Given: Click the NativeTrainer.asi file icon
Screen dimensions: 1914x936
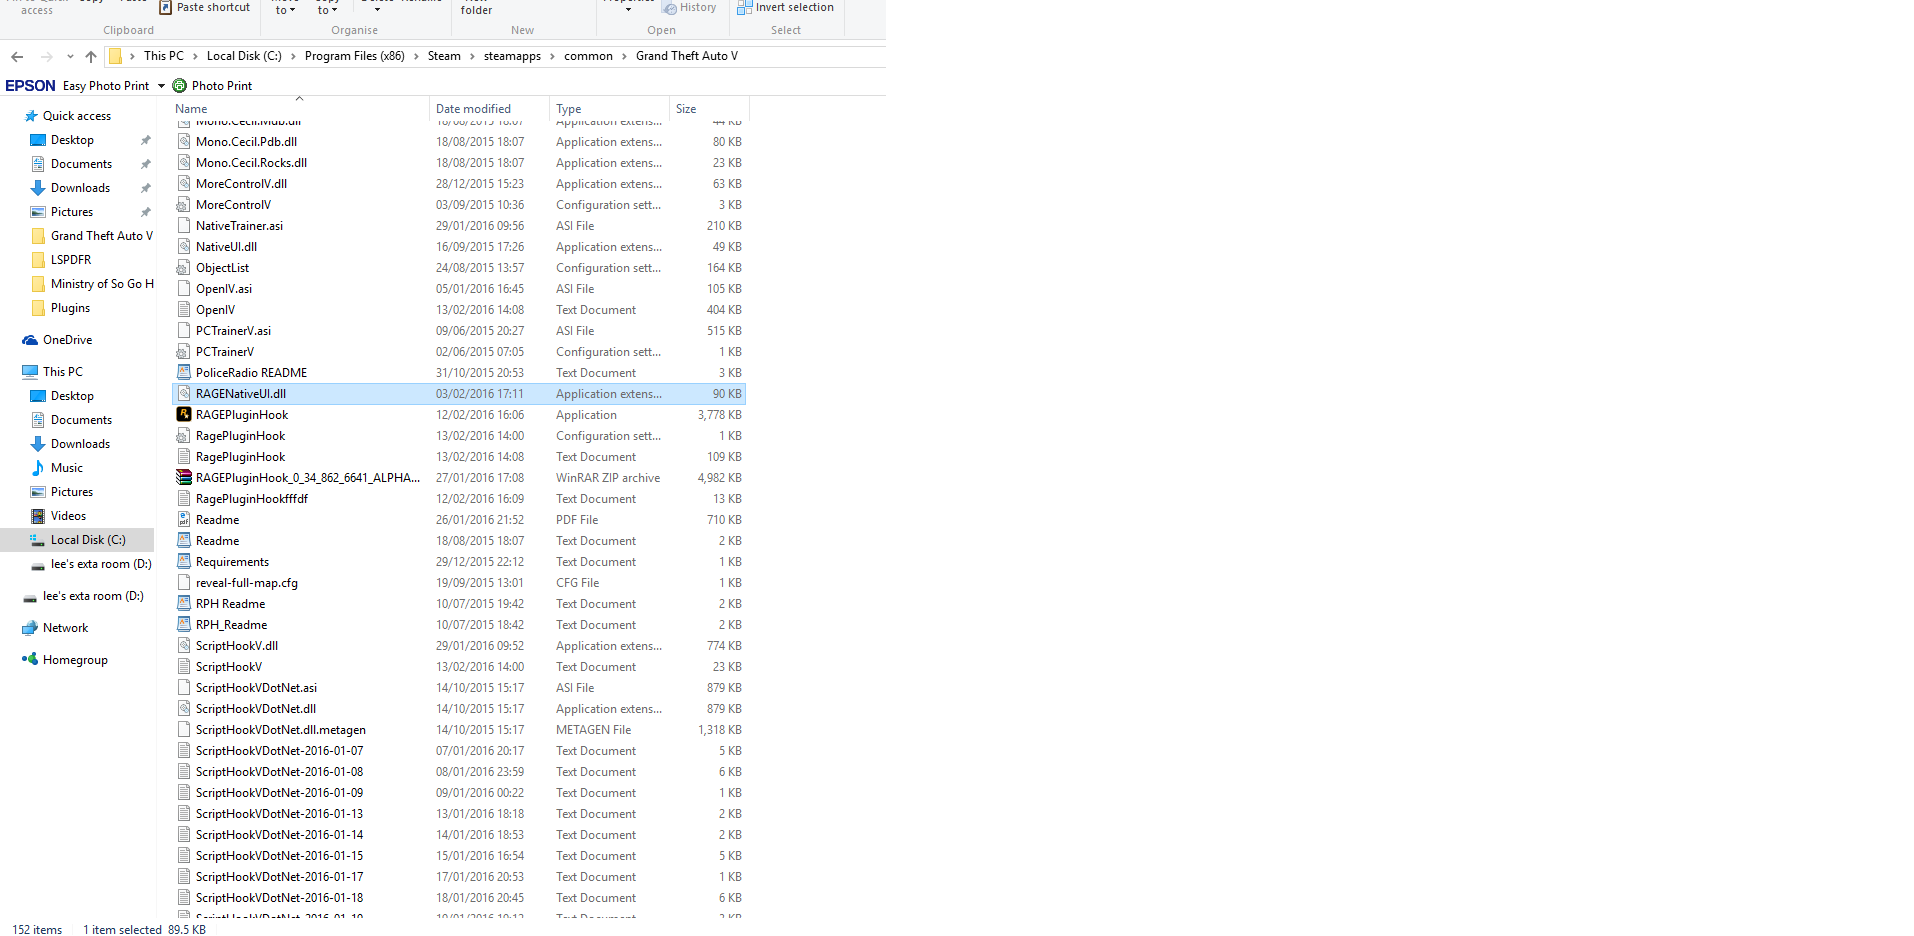Looking at the screenshot, I should pyautogui.click(x=184, y=225).
